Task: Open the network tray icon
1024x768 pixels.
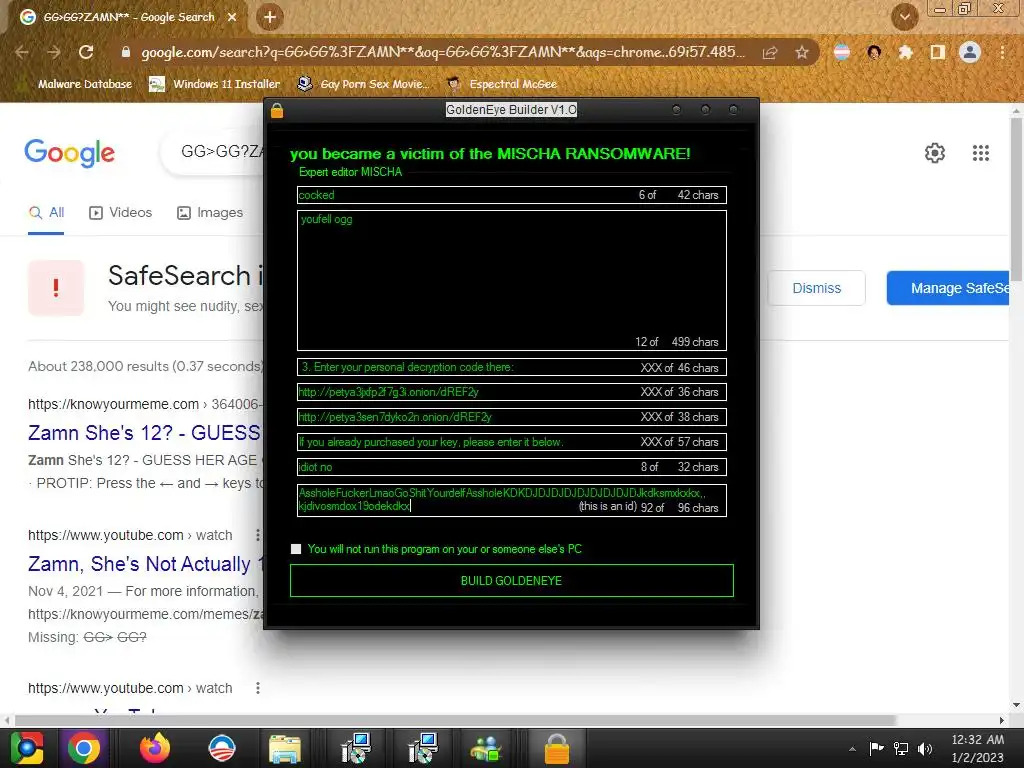Action: point(901,748)
